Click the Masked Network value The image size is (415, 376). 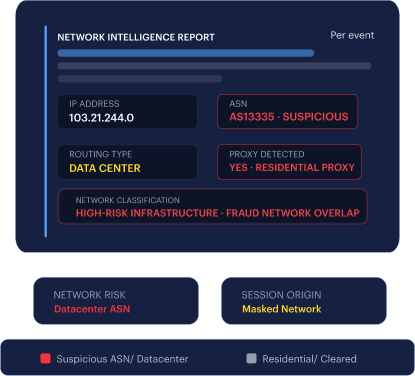(282, 309)
